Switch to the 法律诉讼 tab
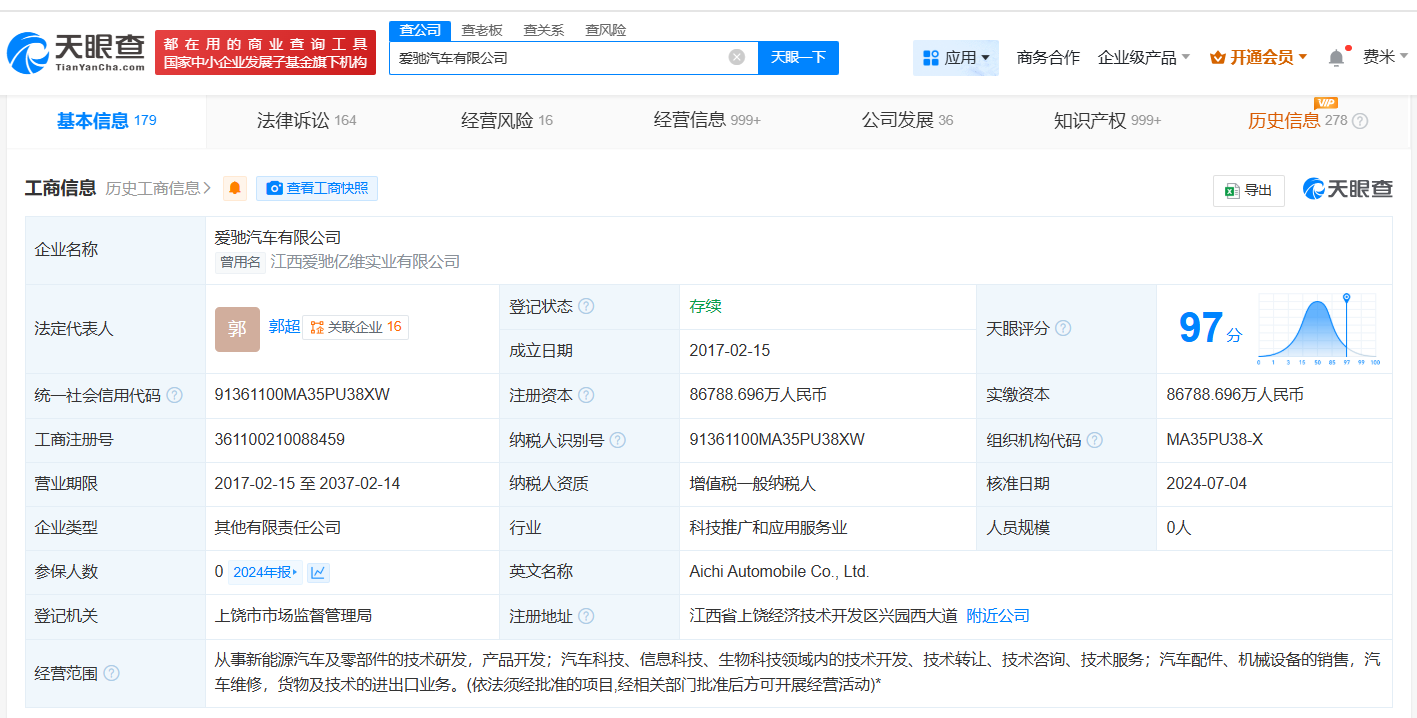The image size is (1417, 718). (306, 121)
